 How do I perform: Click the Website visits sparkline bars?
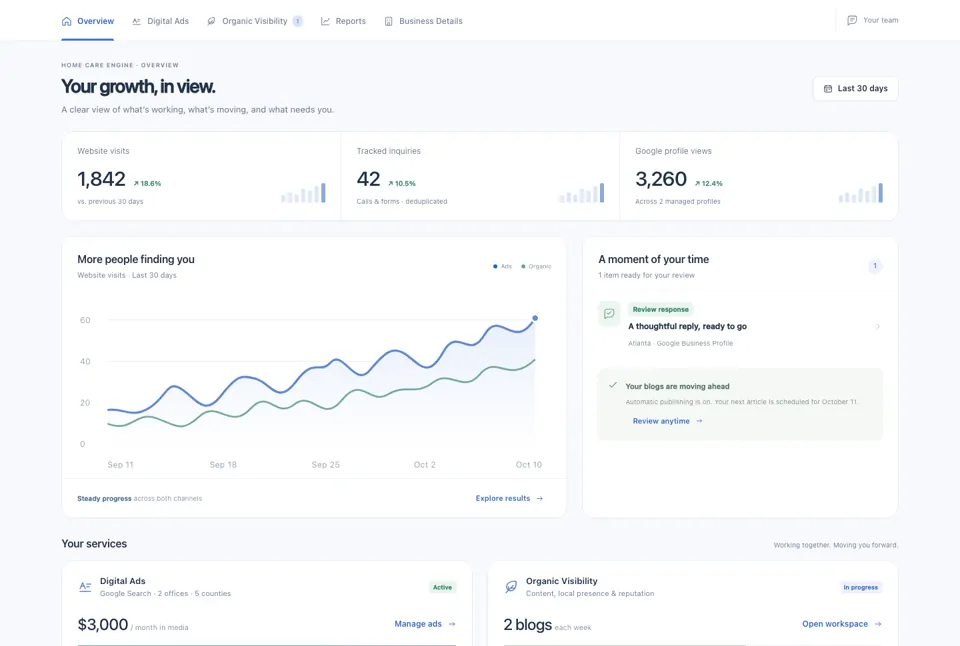(303, 193)
